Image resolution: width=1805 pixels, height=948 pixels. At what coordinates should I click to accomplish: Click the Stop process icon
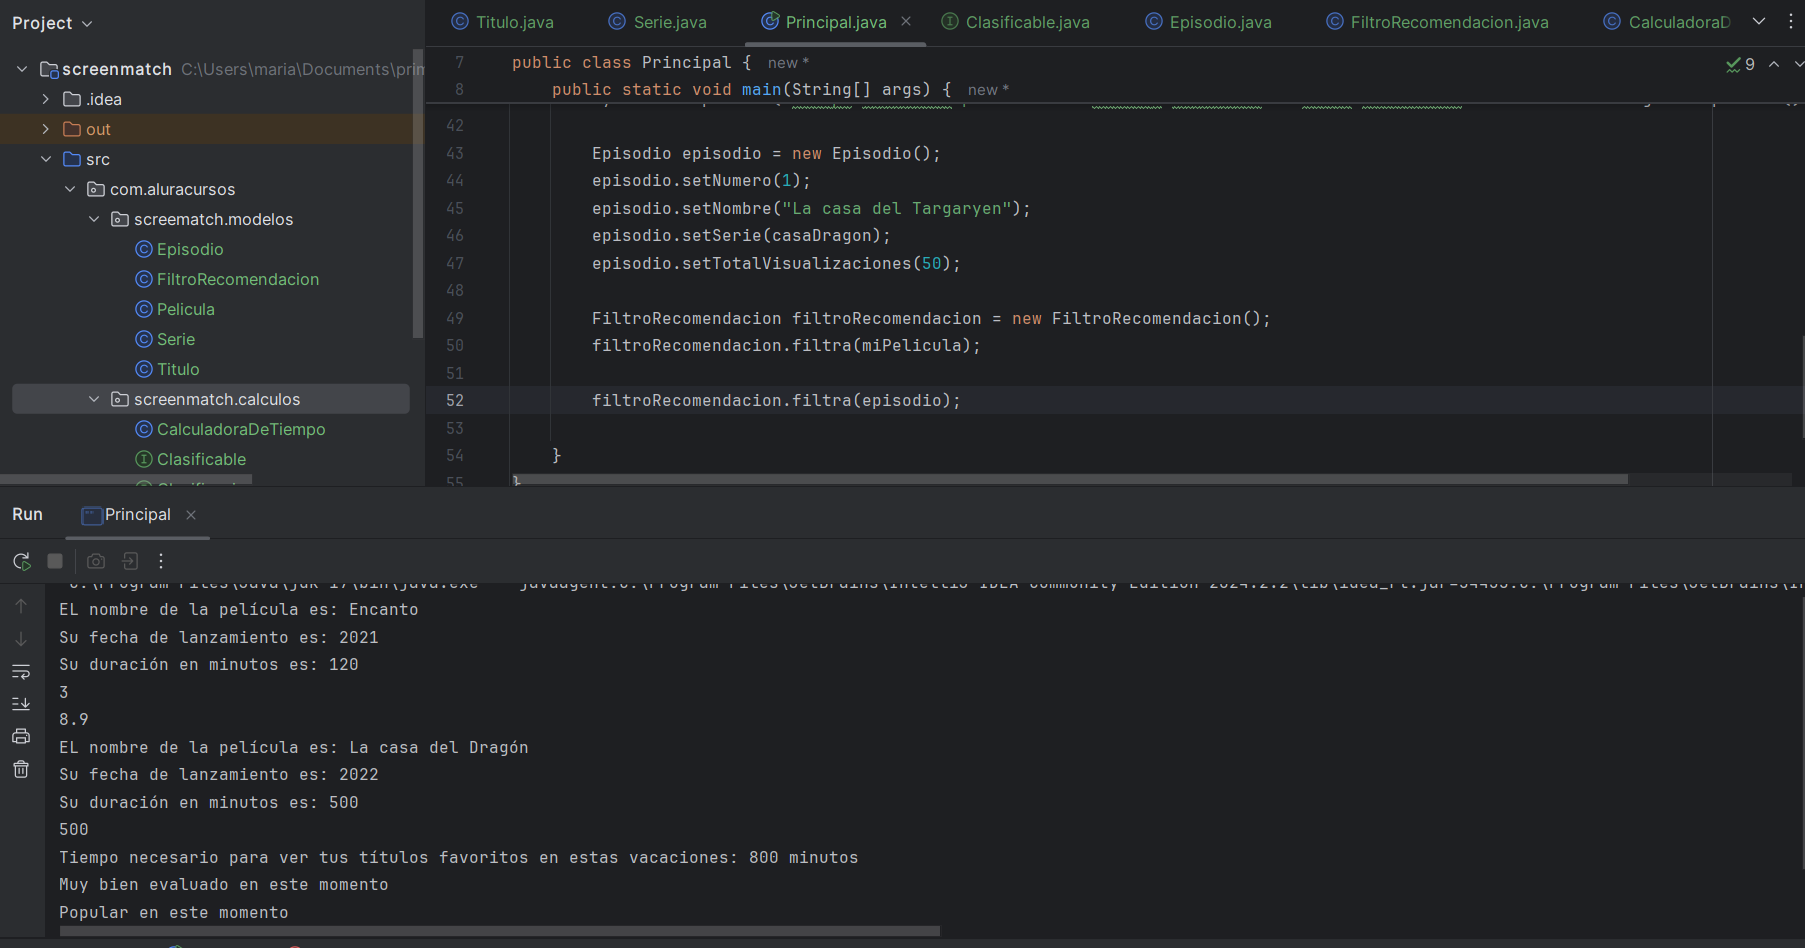55,561
